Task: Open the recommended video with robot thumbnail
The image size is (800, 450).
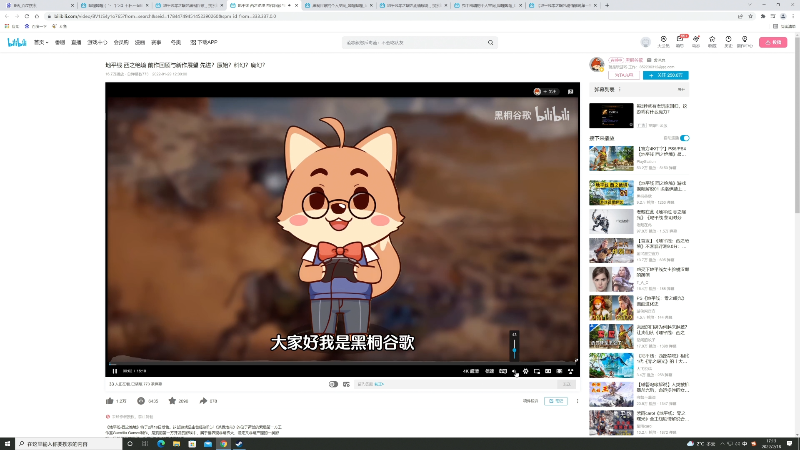Action: [611, 221]
